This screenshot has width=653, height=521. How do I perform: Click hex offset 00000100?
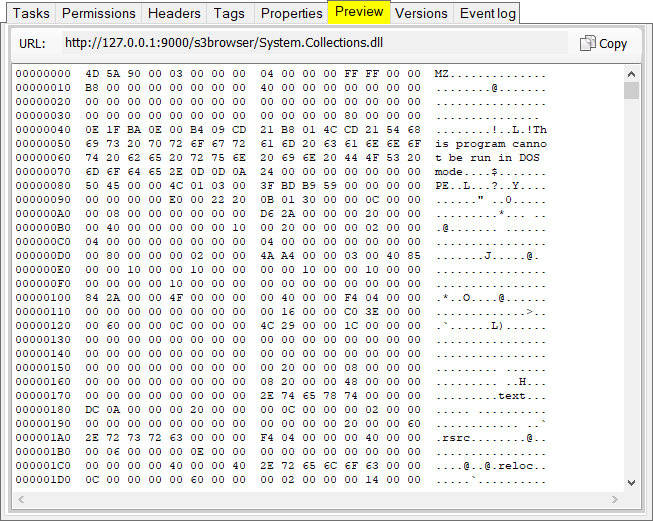43,298
